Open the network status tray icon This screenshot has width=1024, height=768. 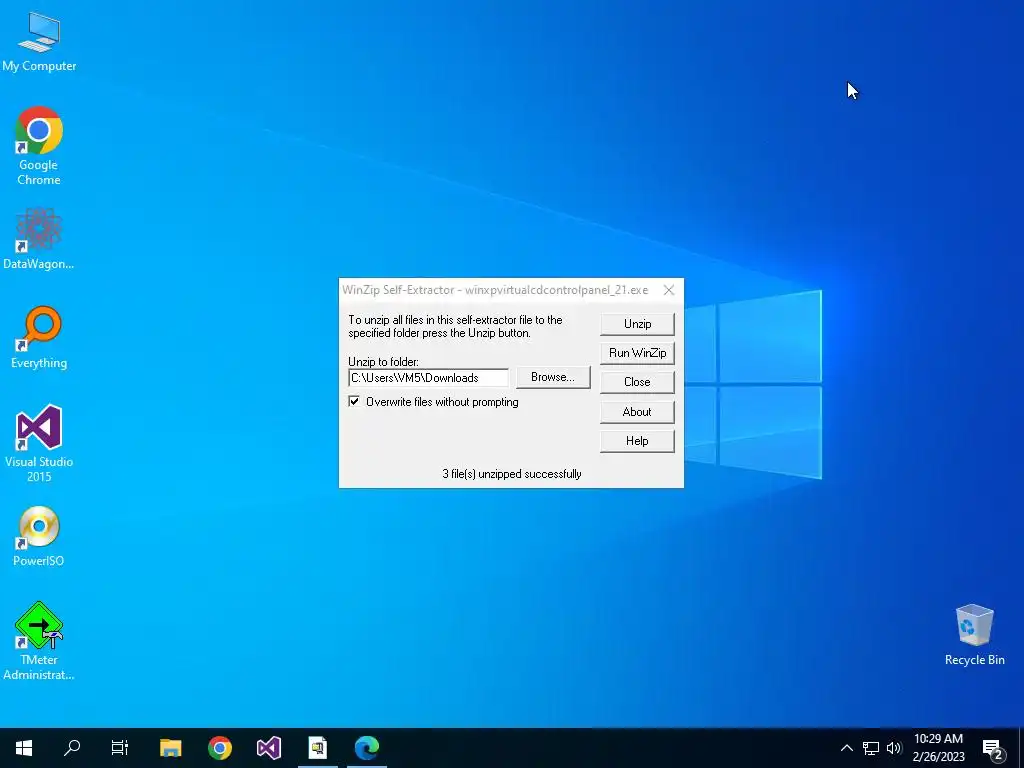(x=871, y=748)
